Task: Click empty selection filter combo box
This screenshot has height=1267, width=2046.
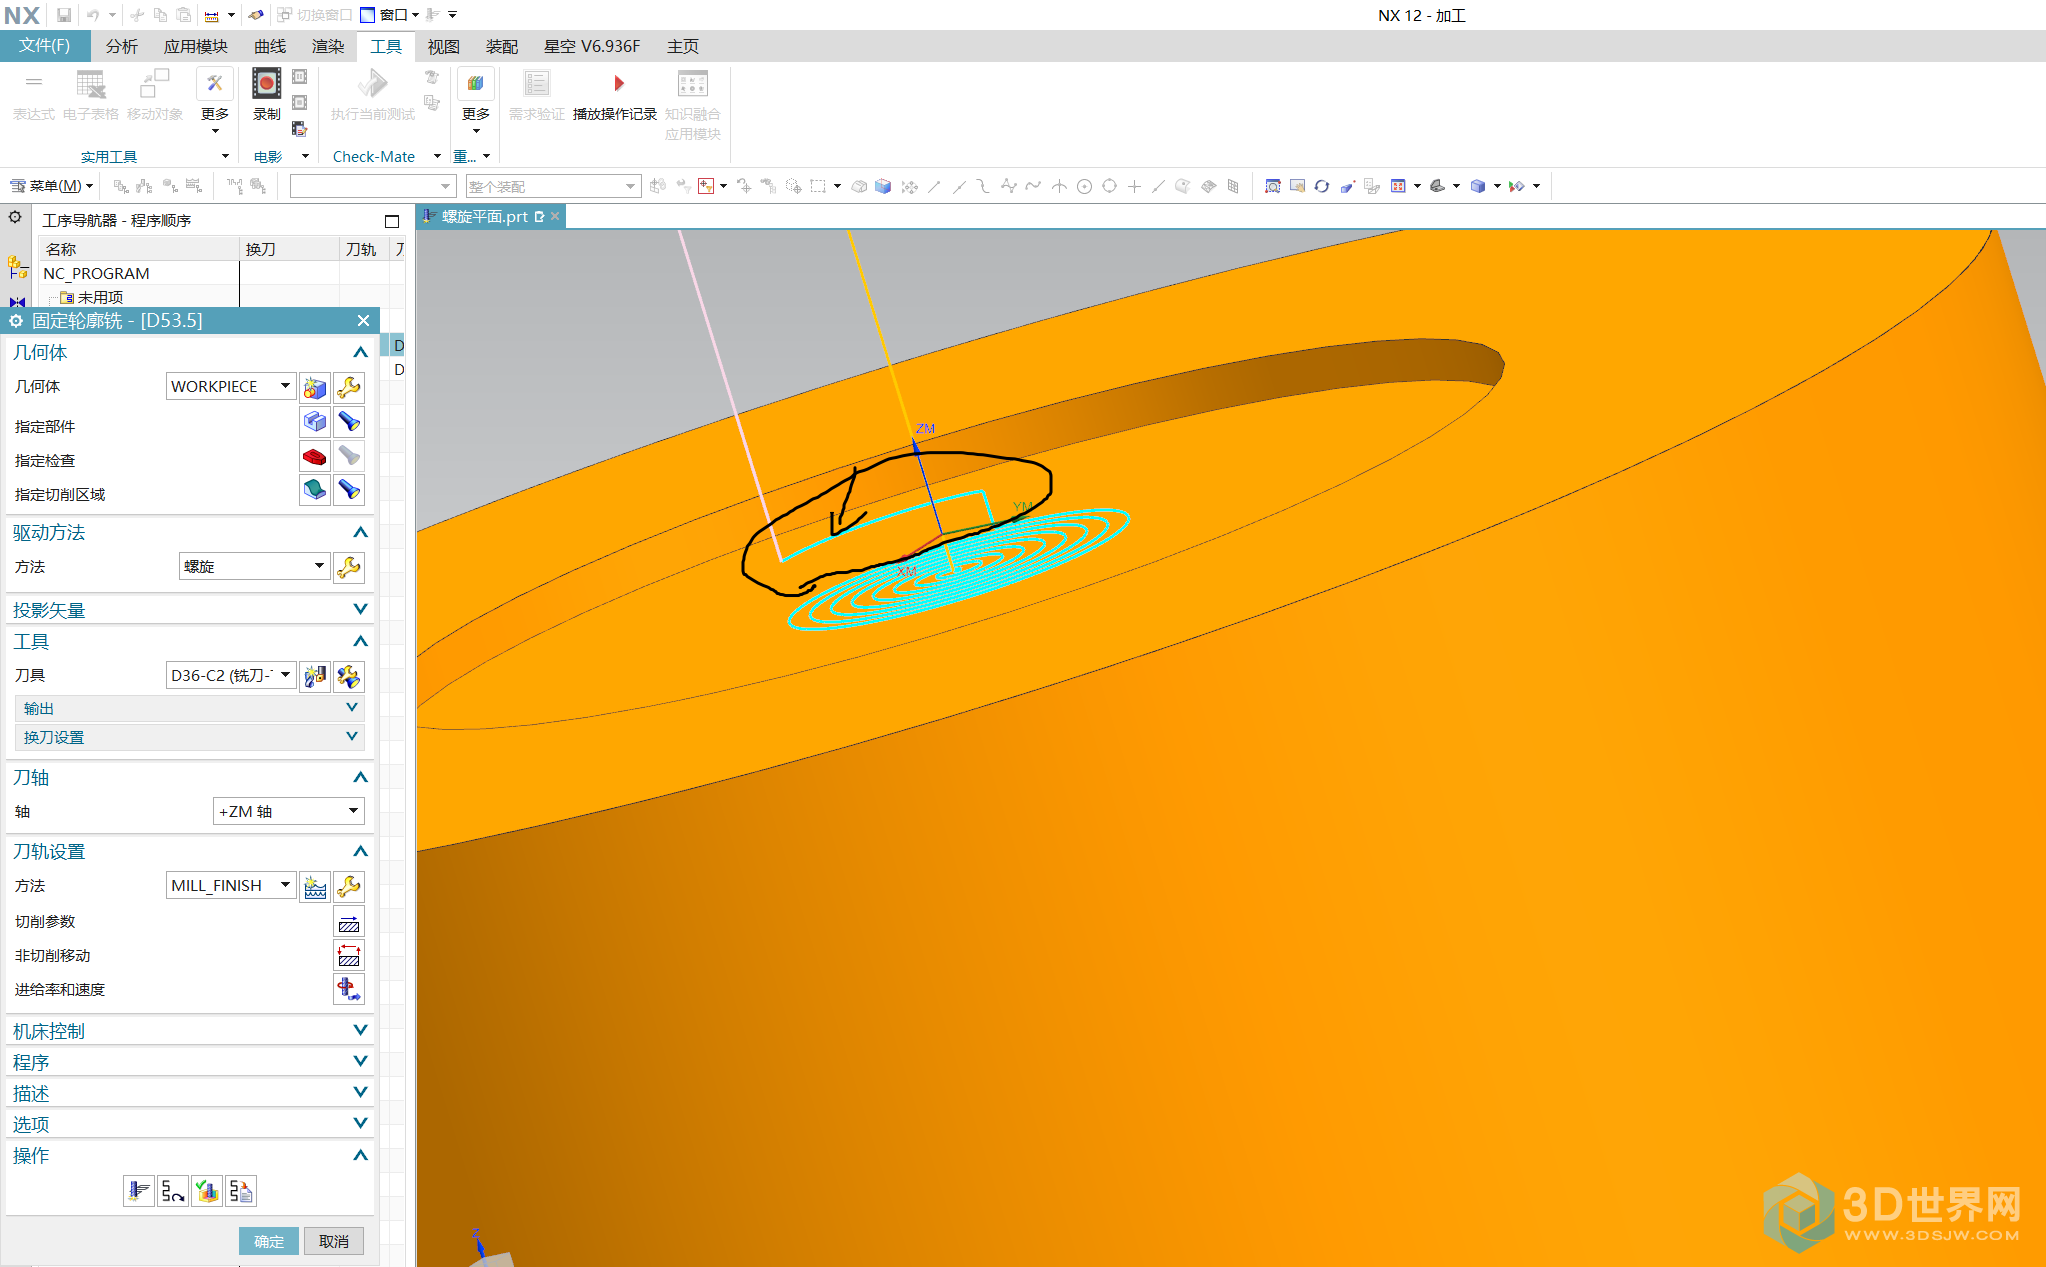Action: pos(373,186)
